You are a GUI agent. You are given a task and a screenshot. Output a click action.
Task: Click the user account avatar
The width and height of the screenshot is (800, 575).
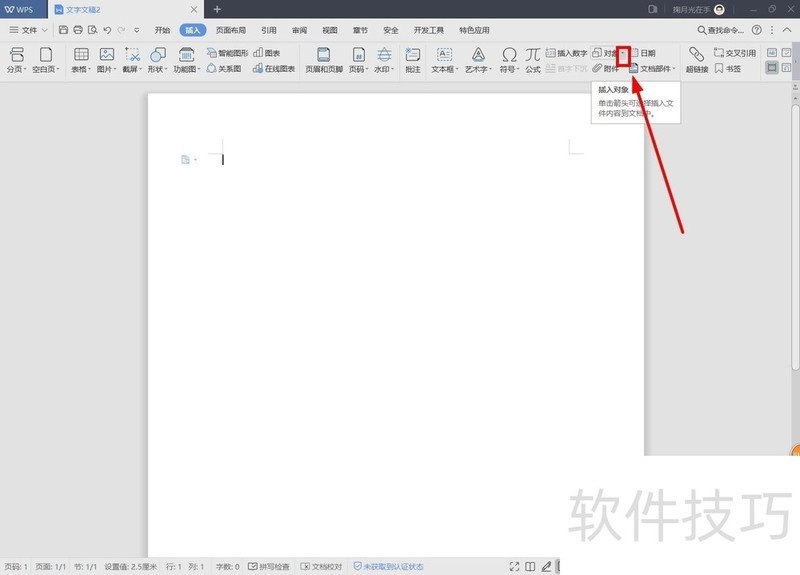pyautogui.click(x=719, y=10)
